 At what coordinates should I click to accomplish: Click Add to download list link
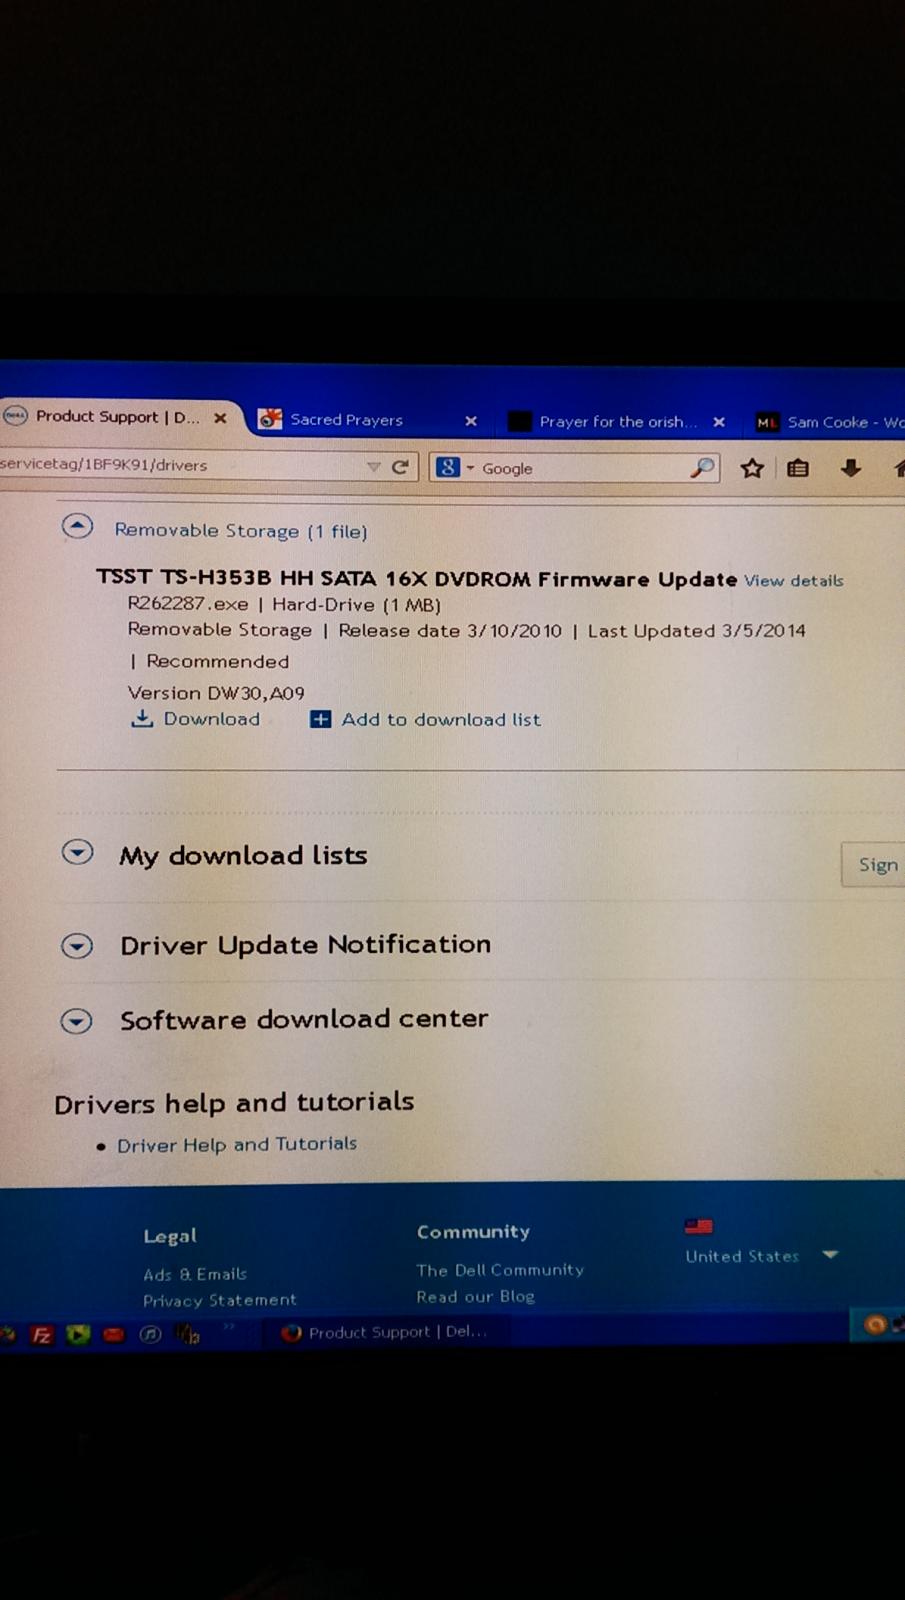[x=441, y=719]
